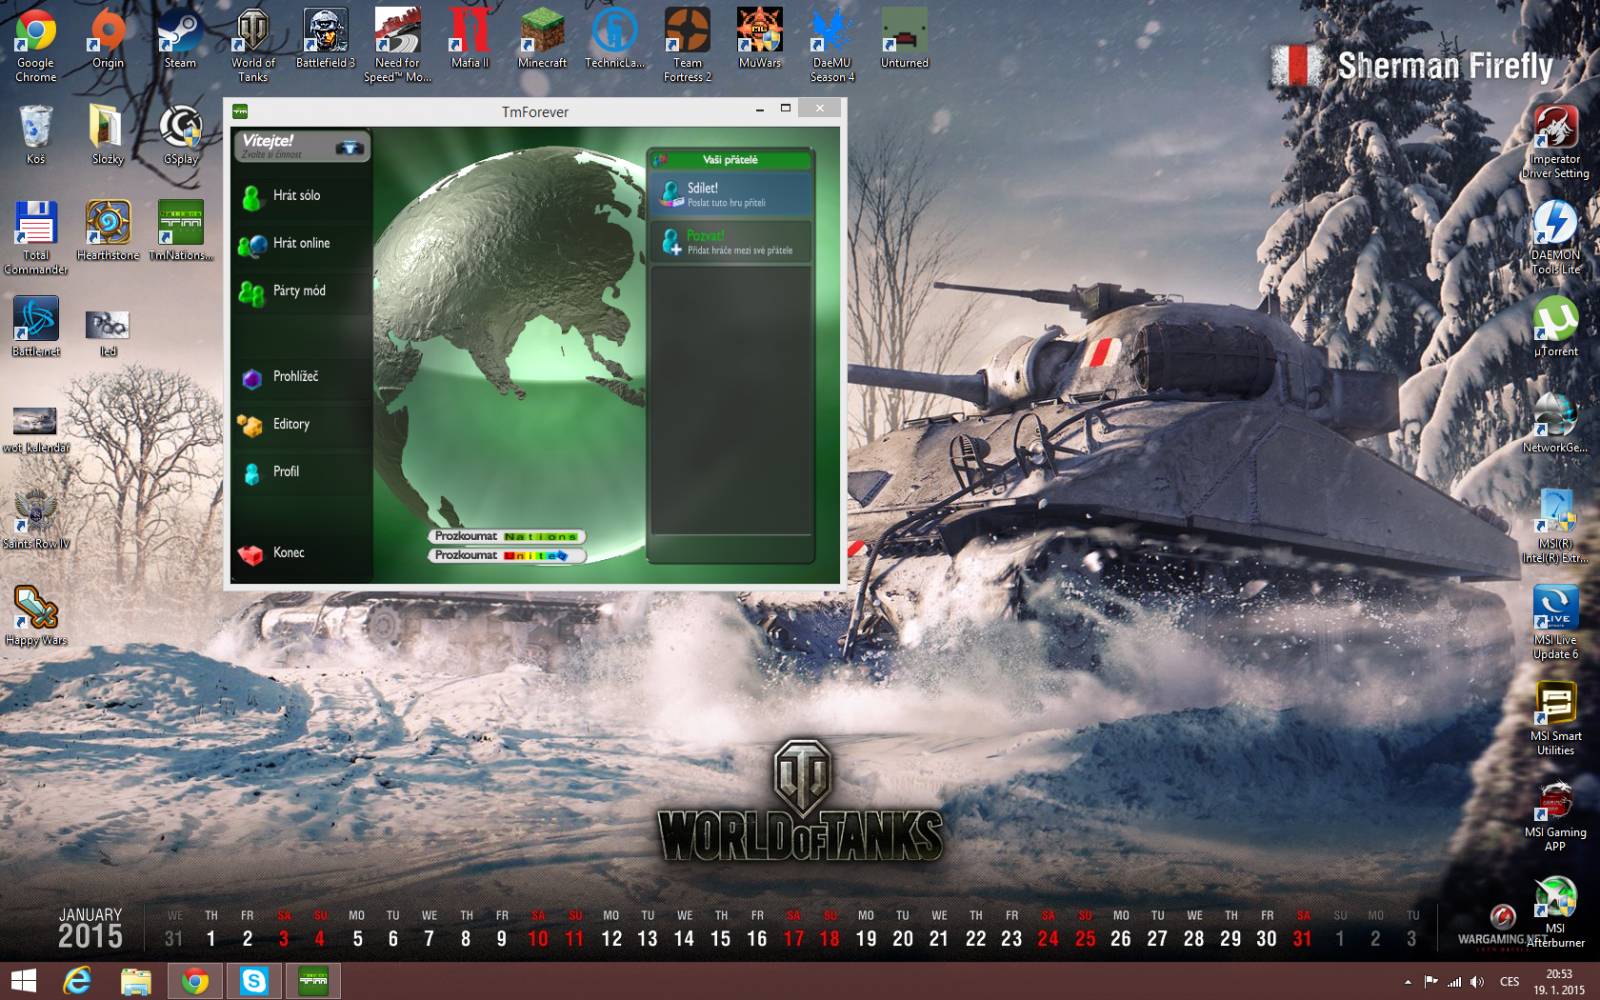Open the Koš recycle bin

[36, 136]
